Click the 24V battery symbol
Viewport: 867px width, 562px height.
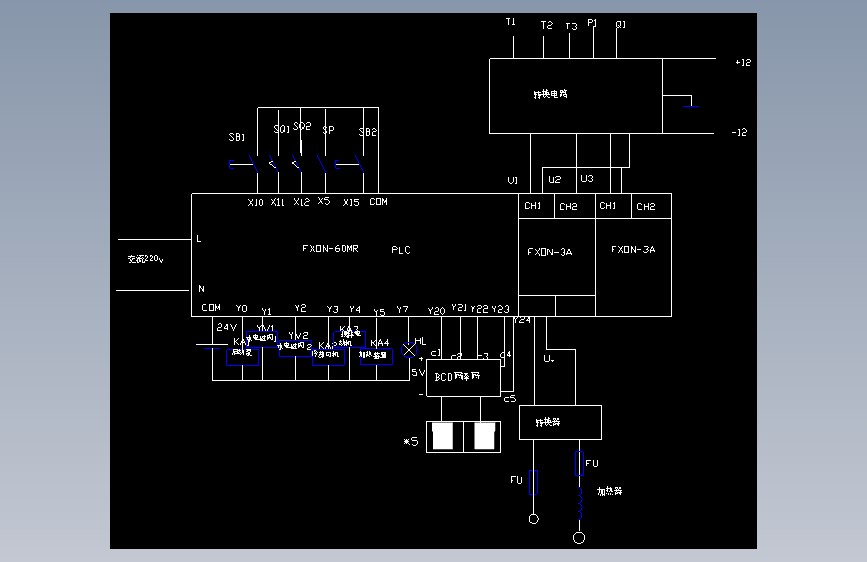click(212, 346)
